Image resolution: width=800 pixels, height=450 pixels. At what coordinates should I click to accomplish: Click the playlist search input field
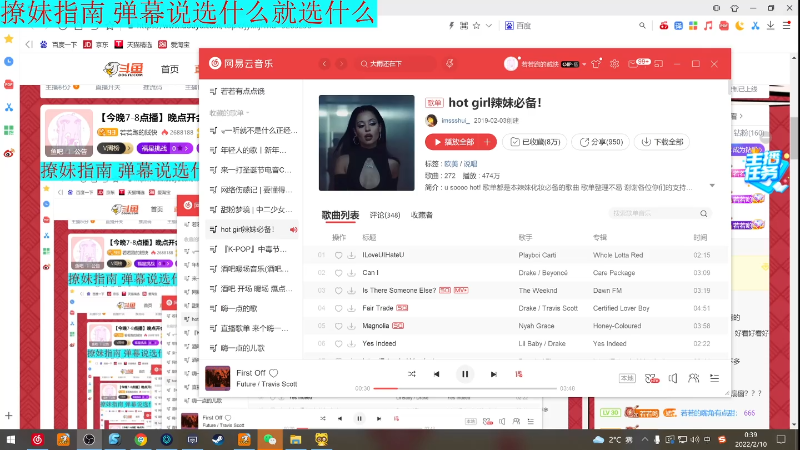[655, 213]
